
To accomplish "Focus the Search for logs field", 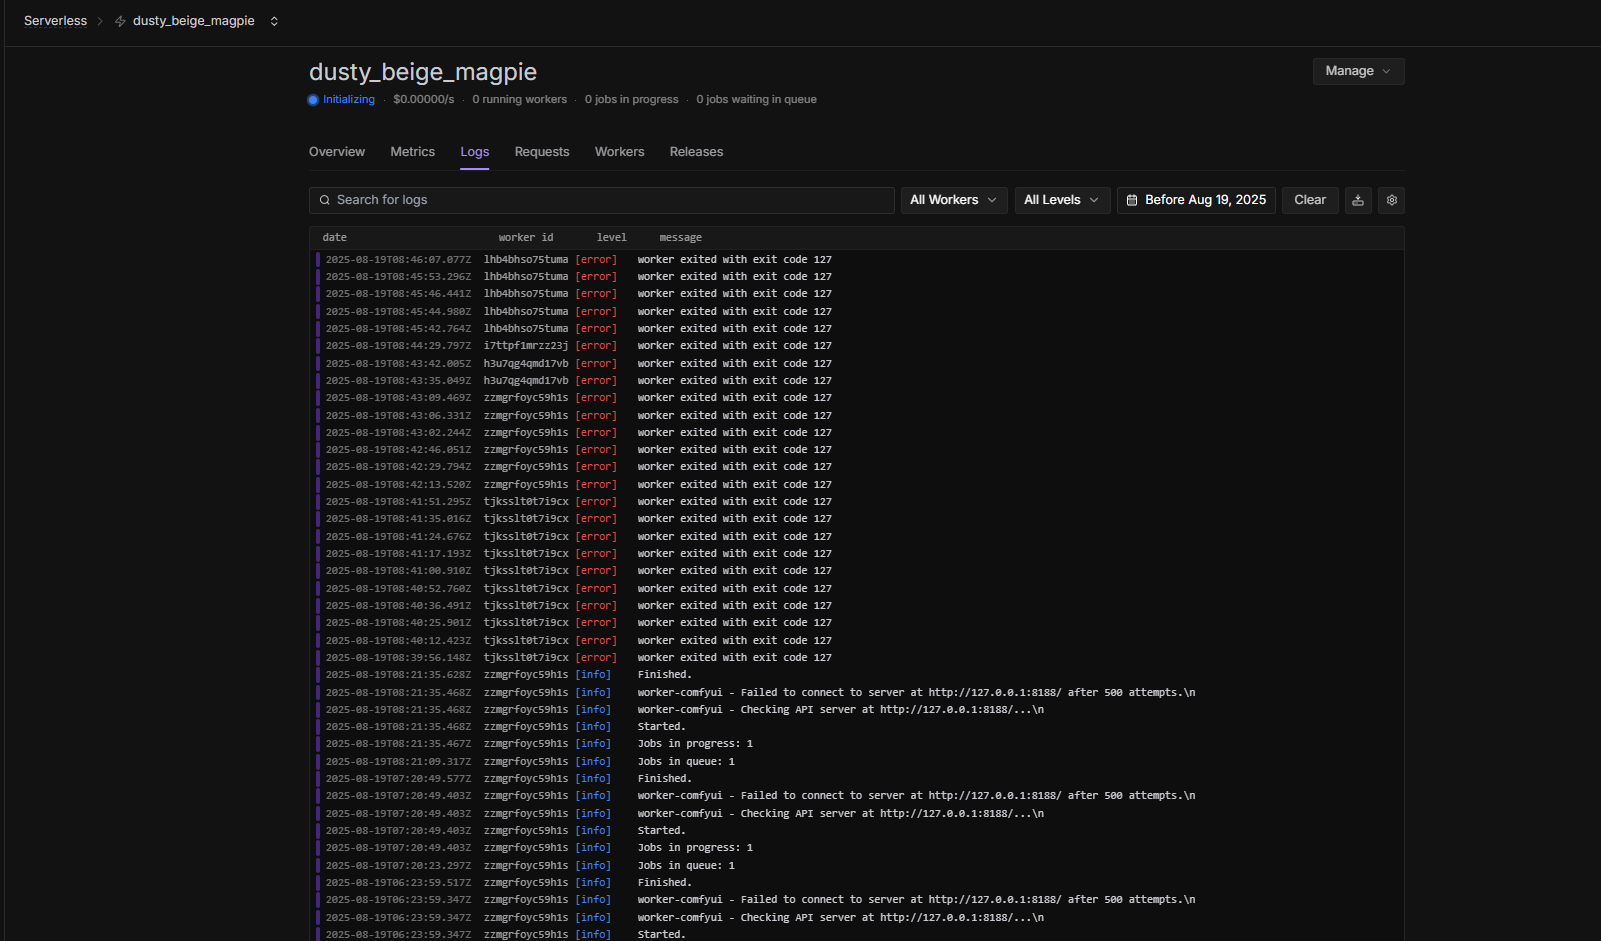I will point(601,200).
